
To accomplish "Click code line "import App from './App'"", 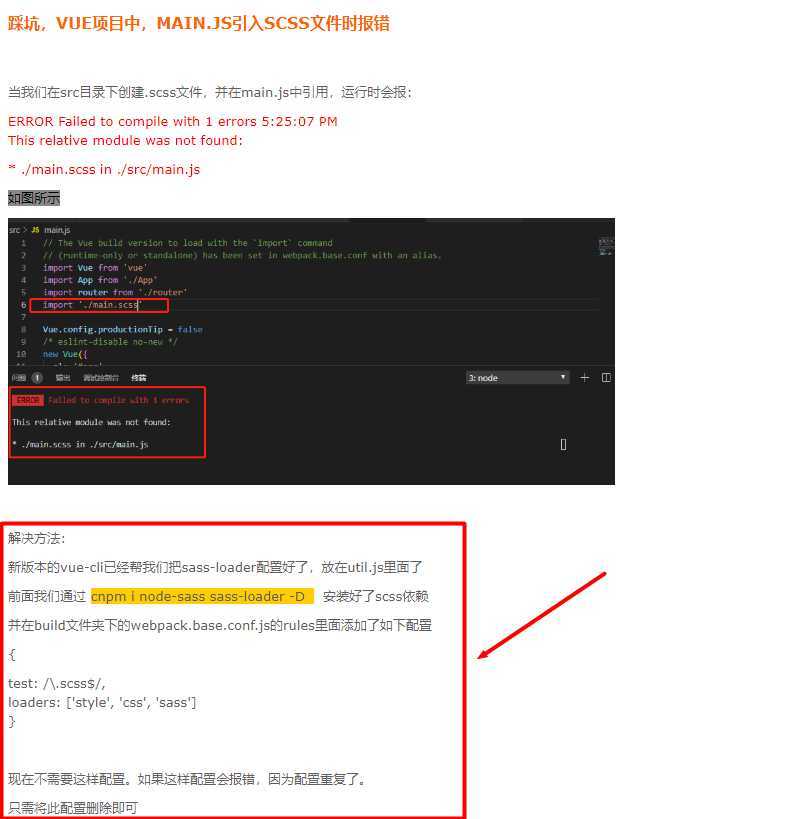I will point(100,280).
